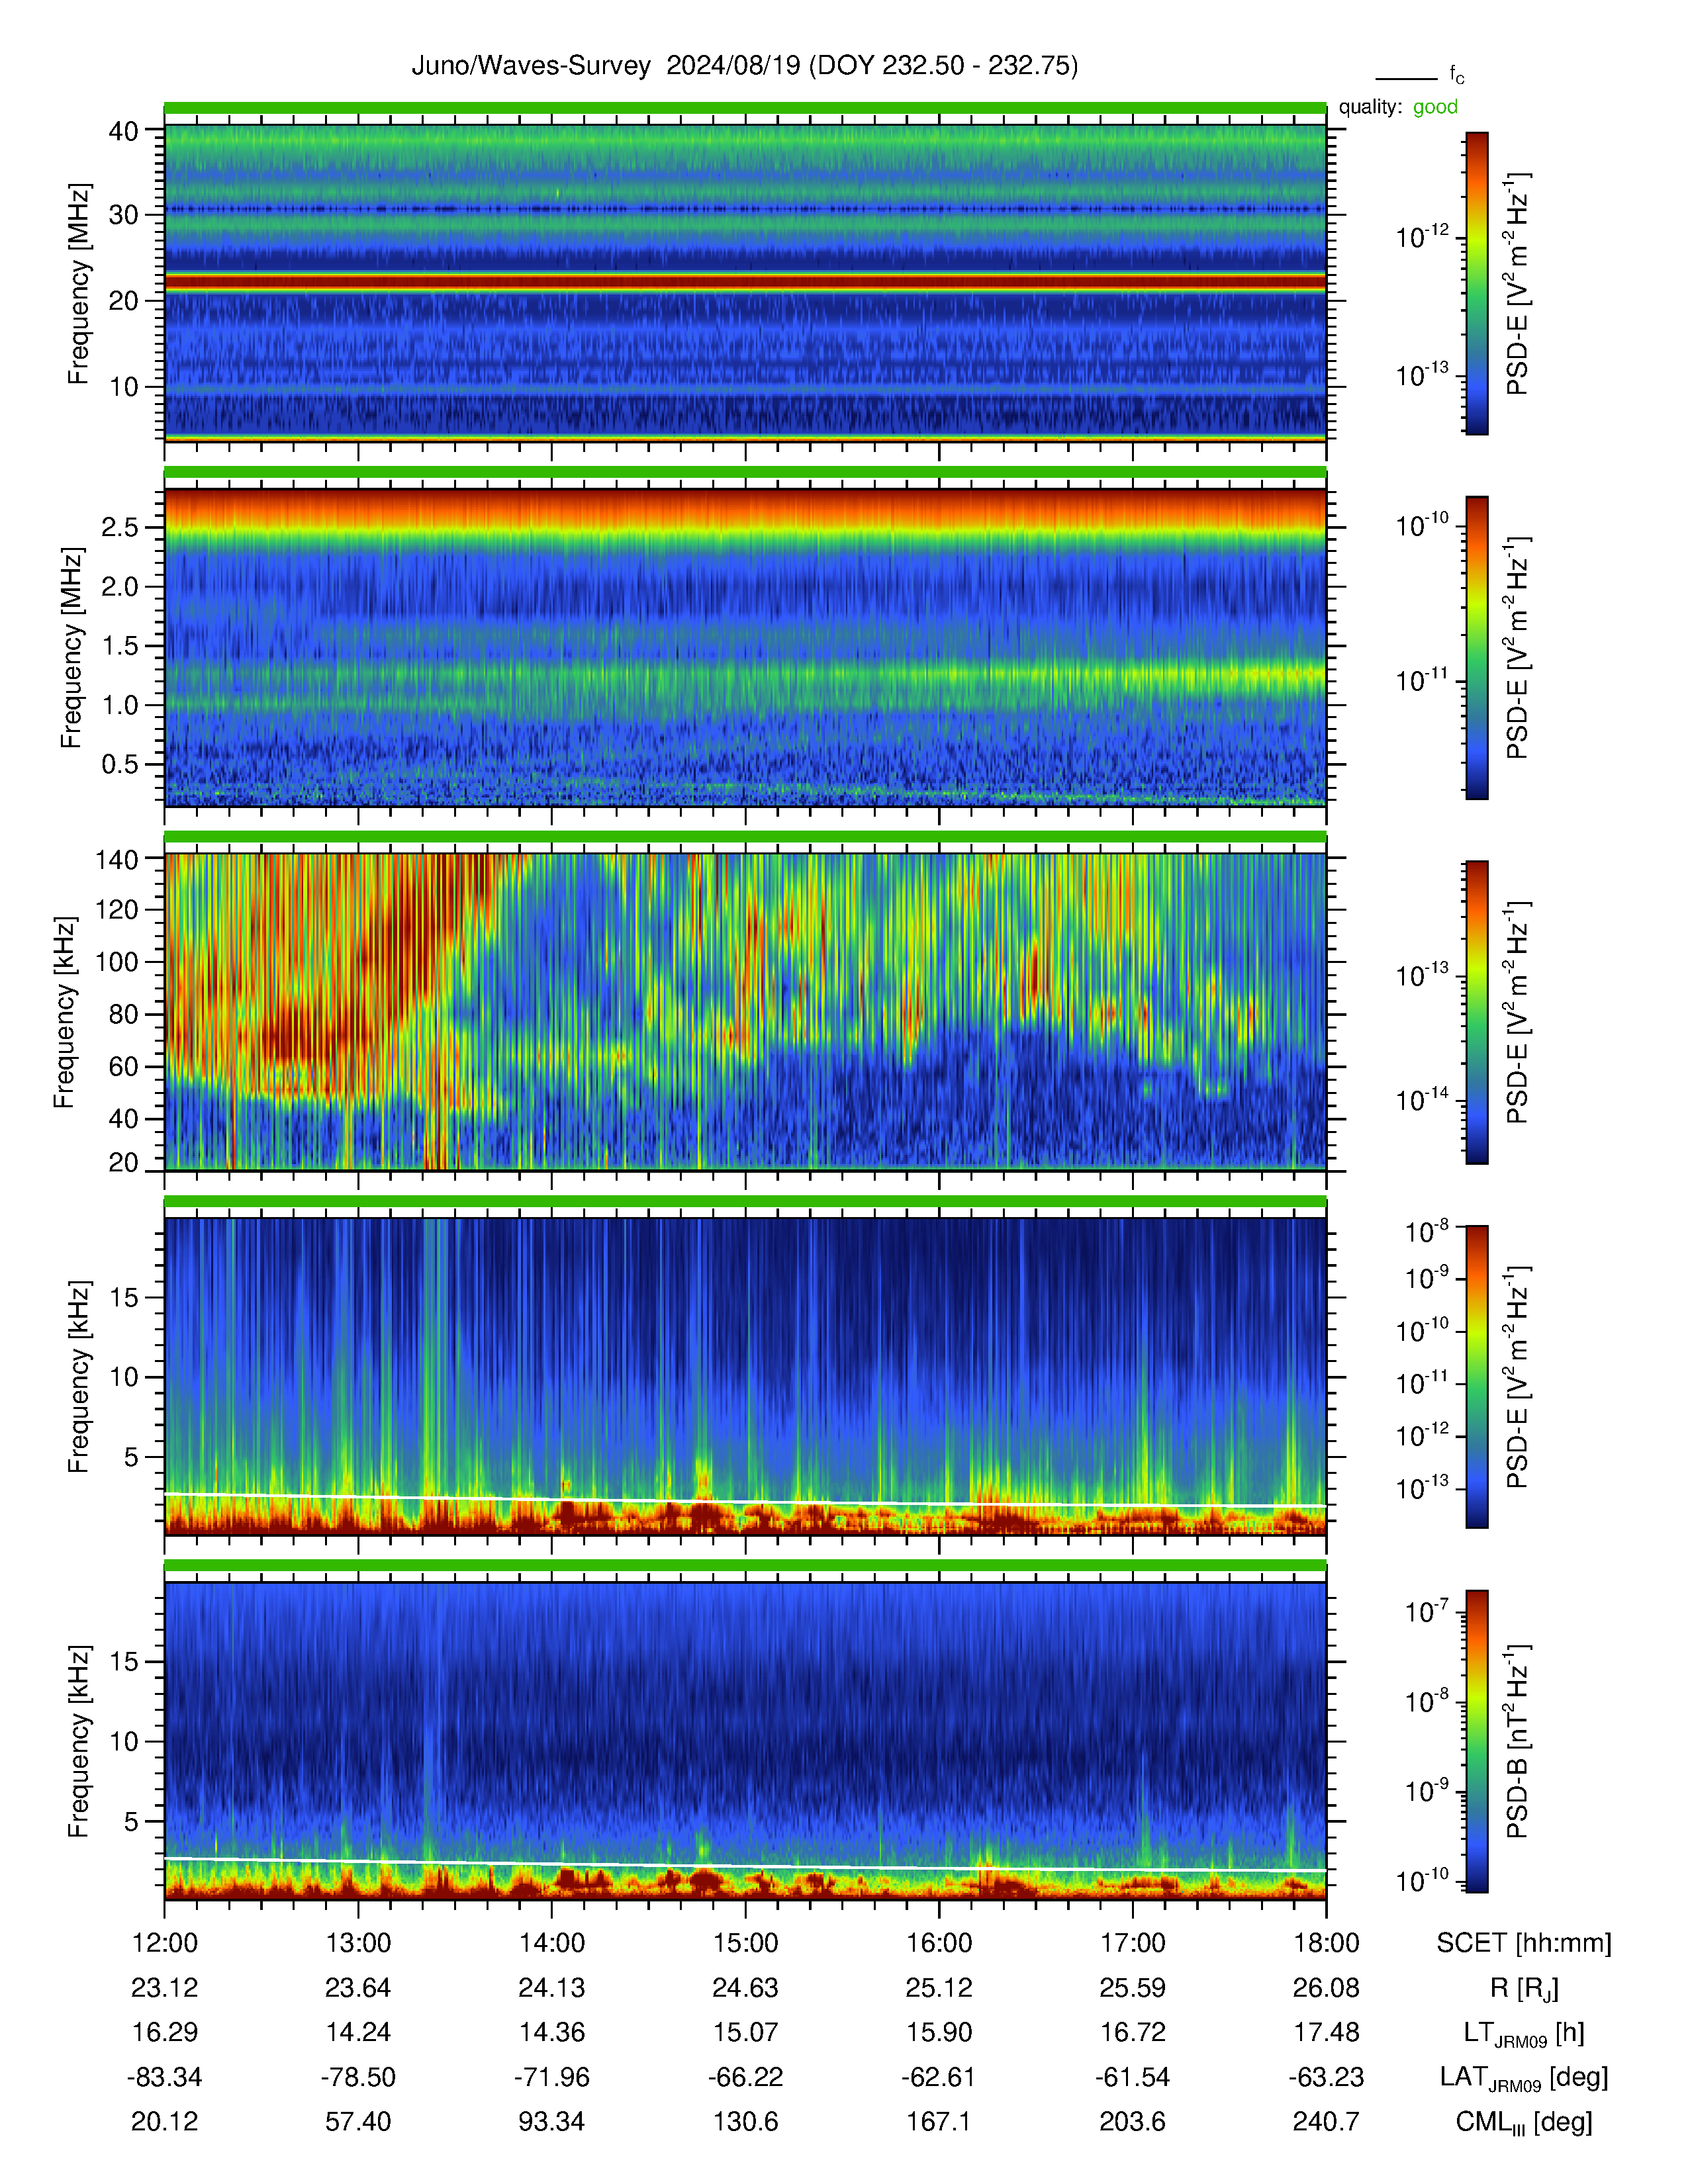
Task: Click the 18:00 SCET time label
Action: coord(1326,1943)
